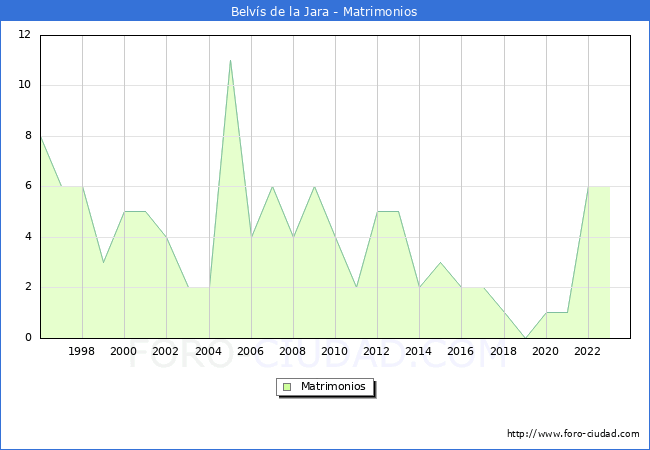
Task: Click the y-axis value 2
Action: coord(28,287)
